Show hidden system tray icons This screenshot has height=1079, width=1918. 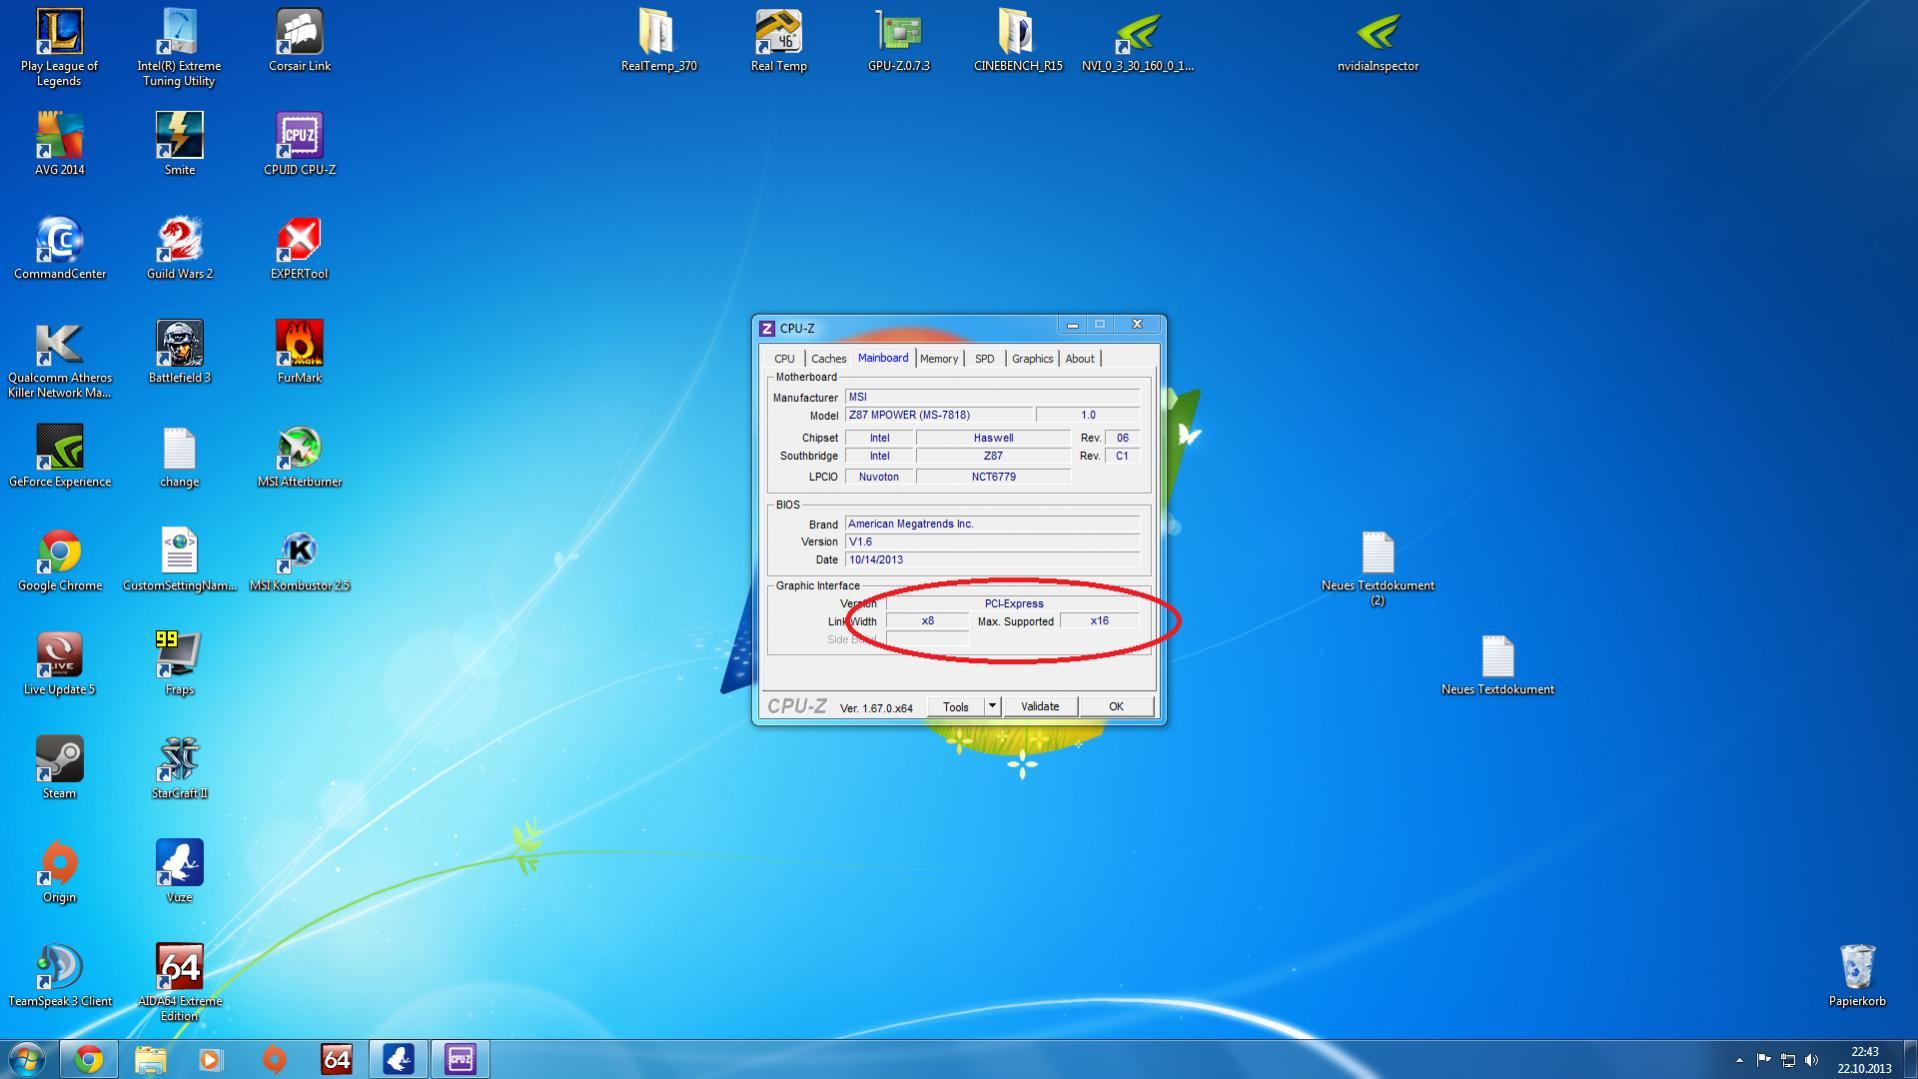click(1739, 1060)
